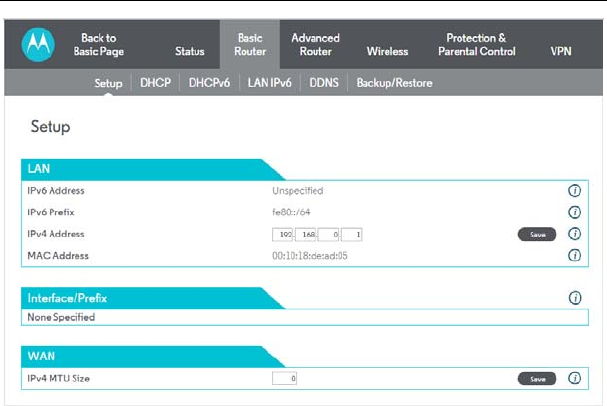Click the fourth IPv4 octet field 1
Screen dimensions: 607x406
[352, 235]
